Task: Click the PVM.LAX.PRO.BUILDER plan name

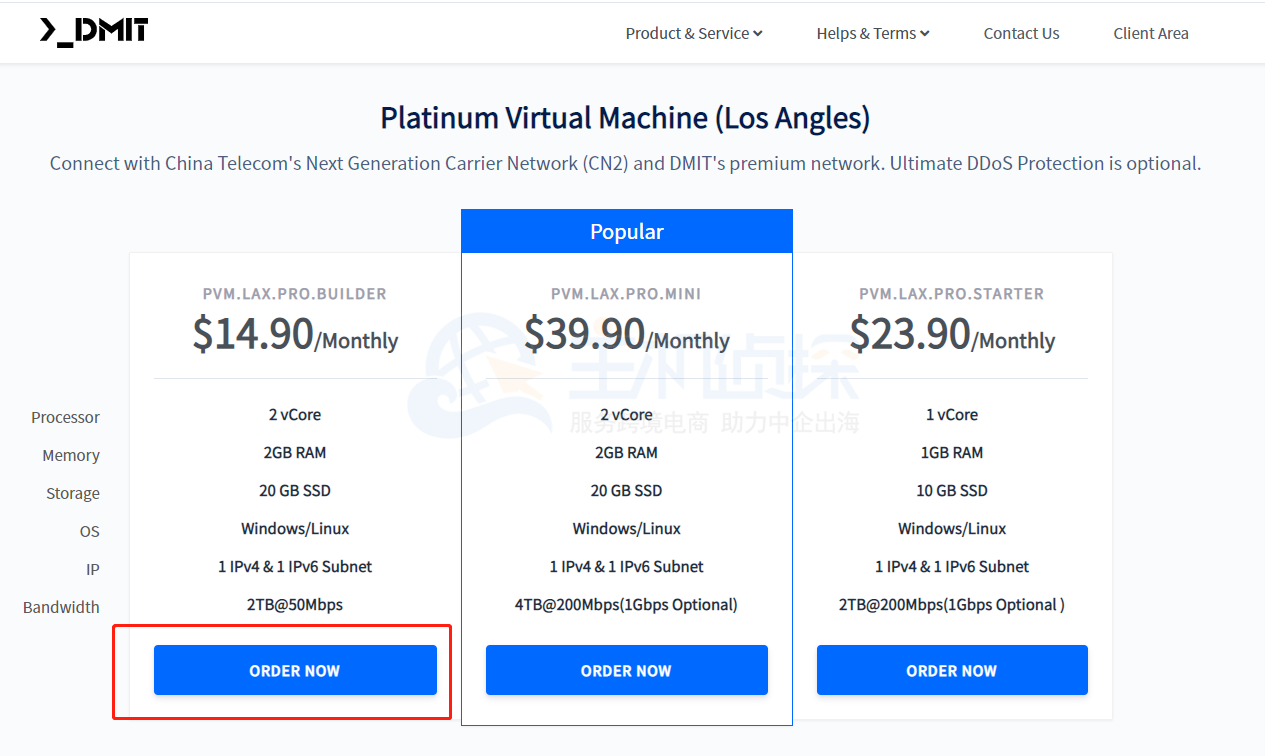Action: [x=295, y=294]
